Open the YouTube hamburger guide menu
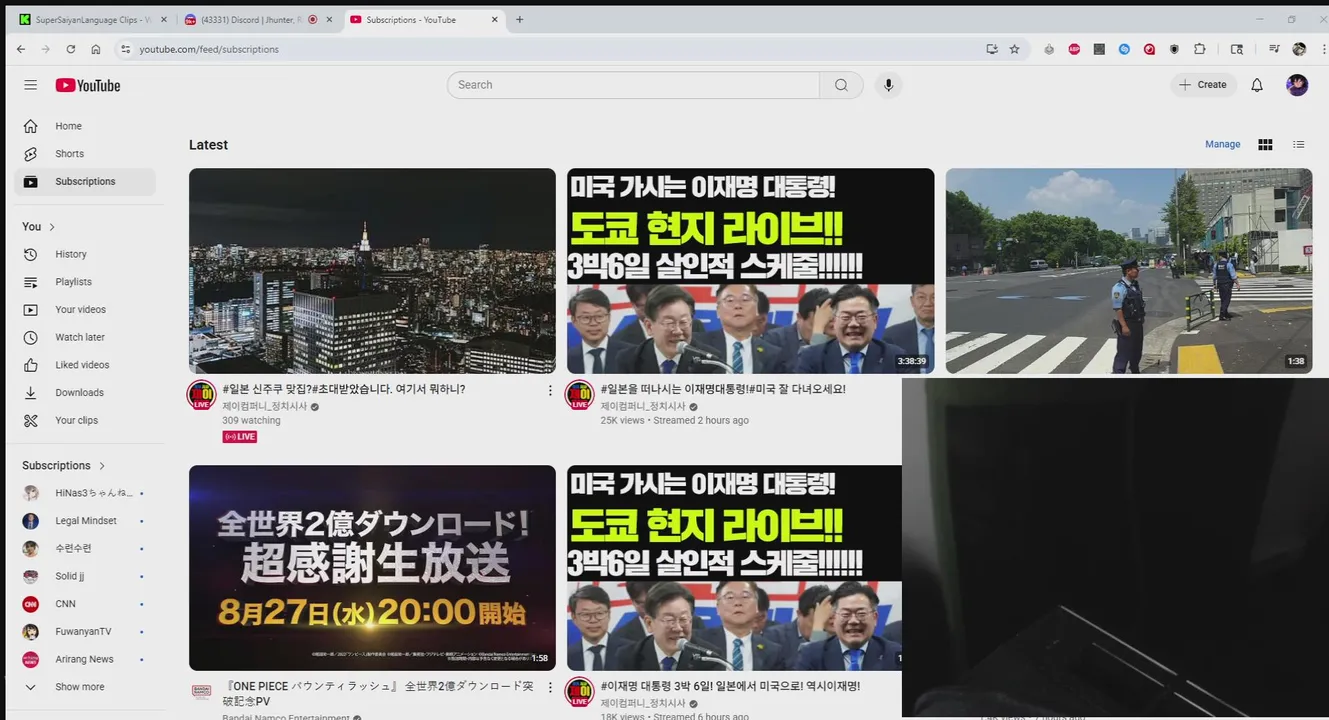Image resolution: width=1329 pixels, height=720 pixels. pos(30,85)
